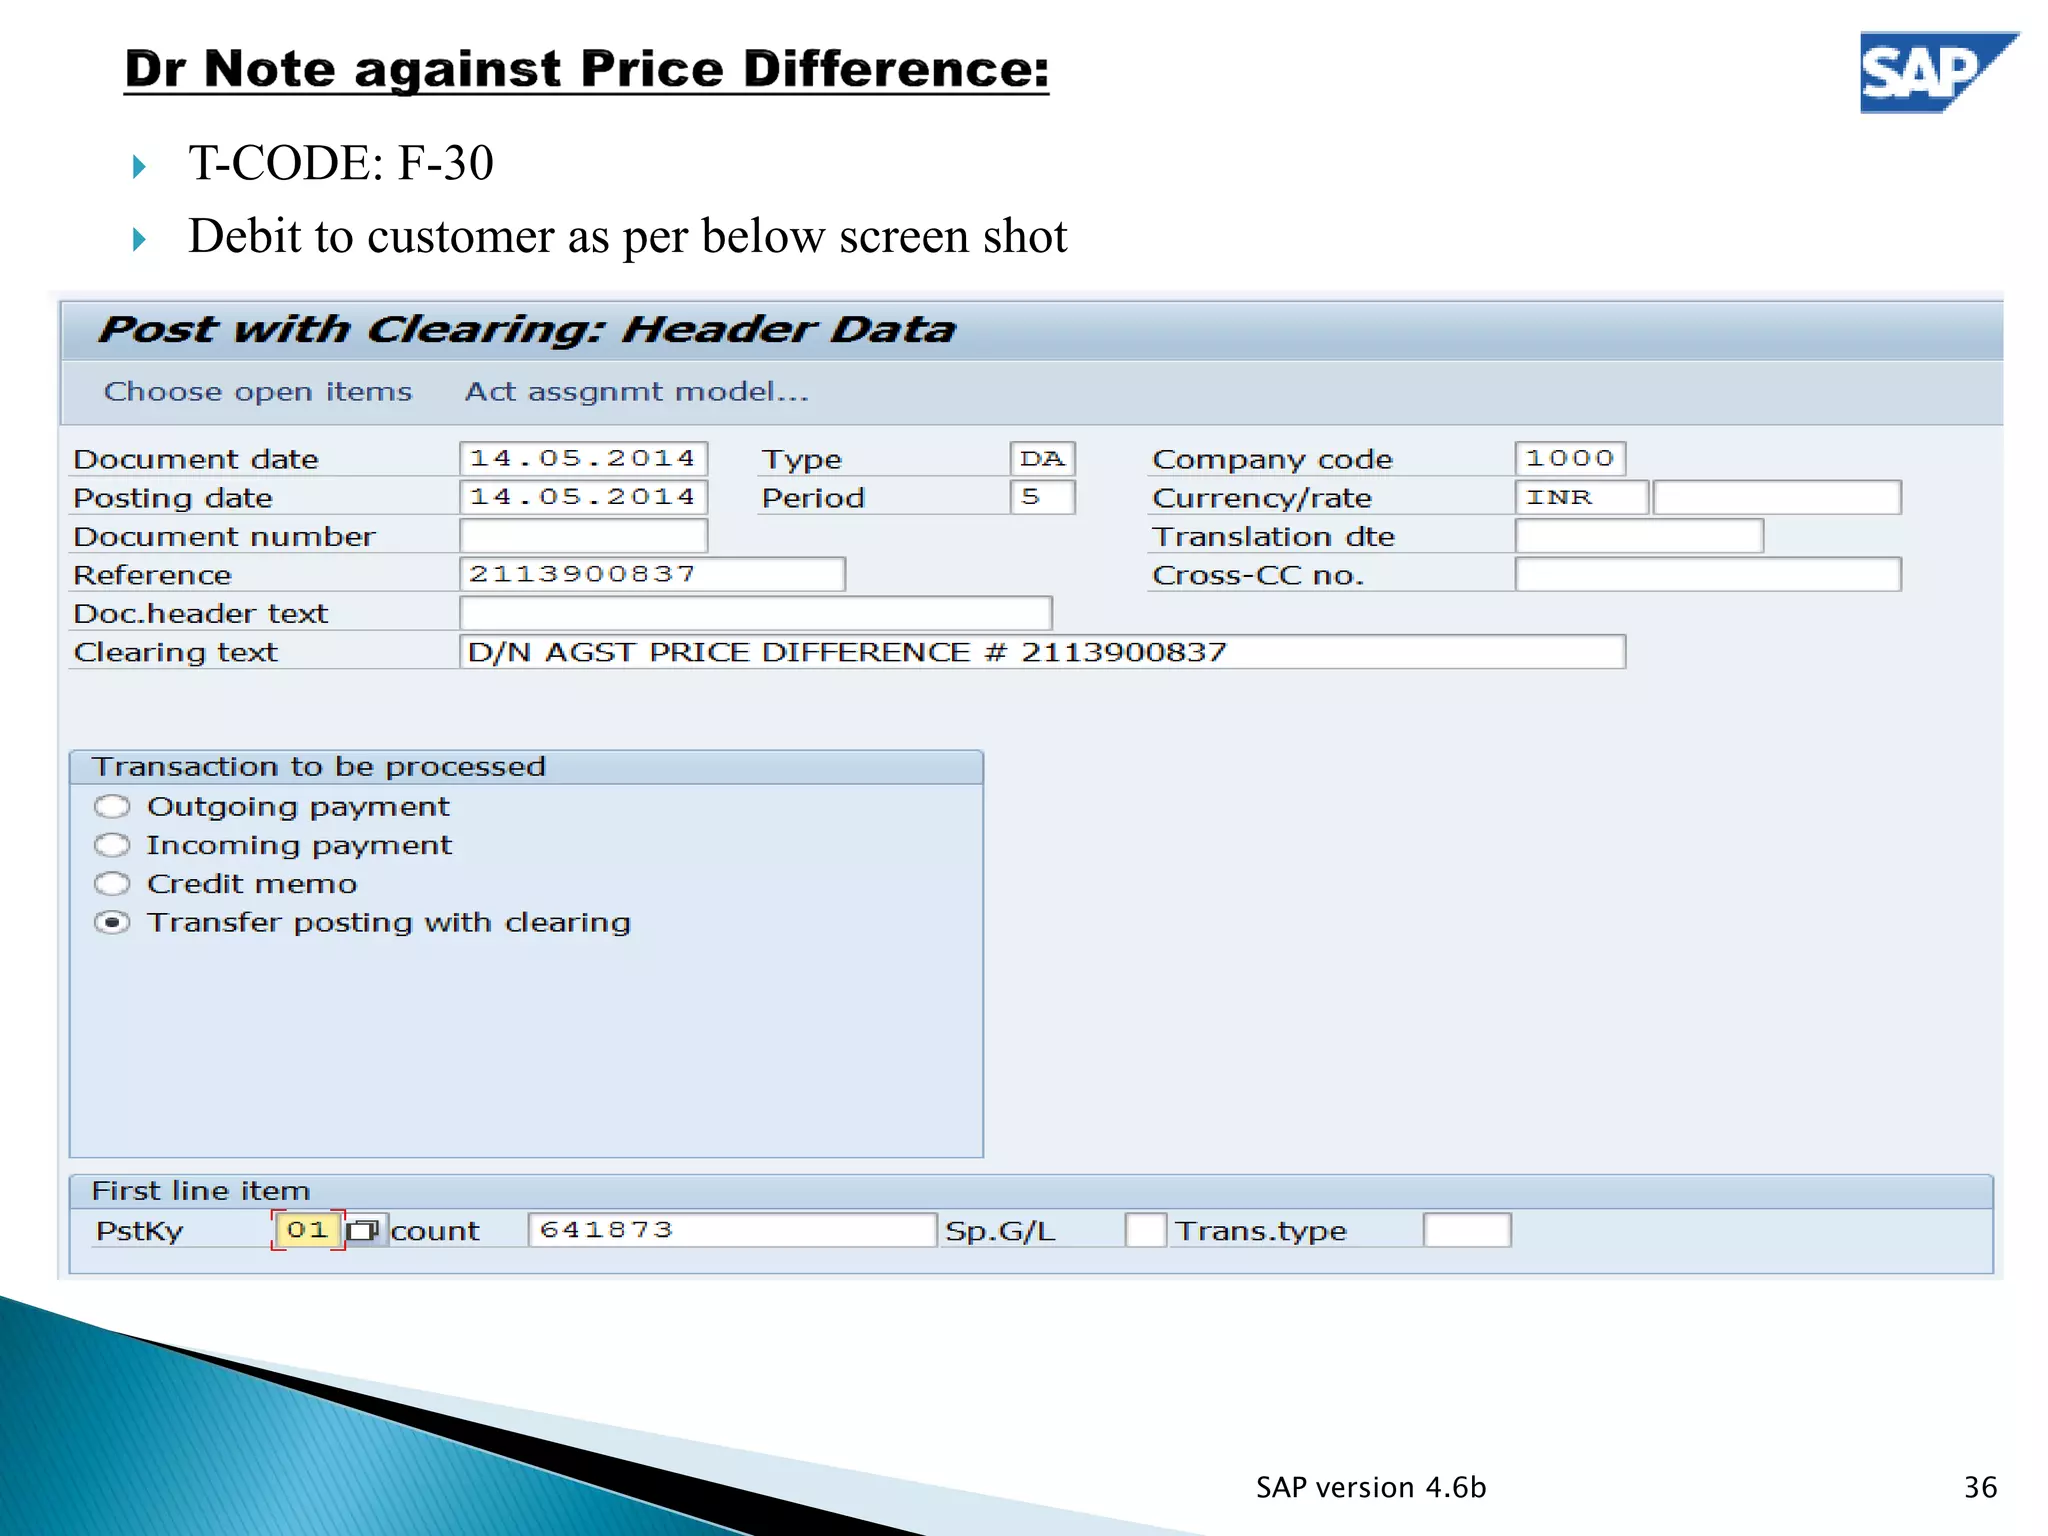This screenshot has height=1536, width=2048.
Task: Click the 'Post with Clearing: Header Data' title
Action: [527, 329]
